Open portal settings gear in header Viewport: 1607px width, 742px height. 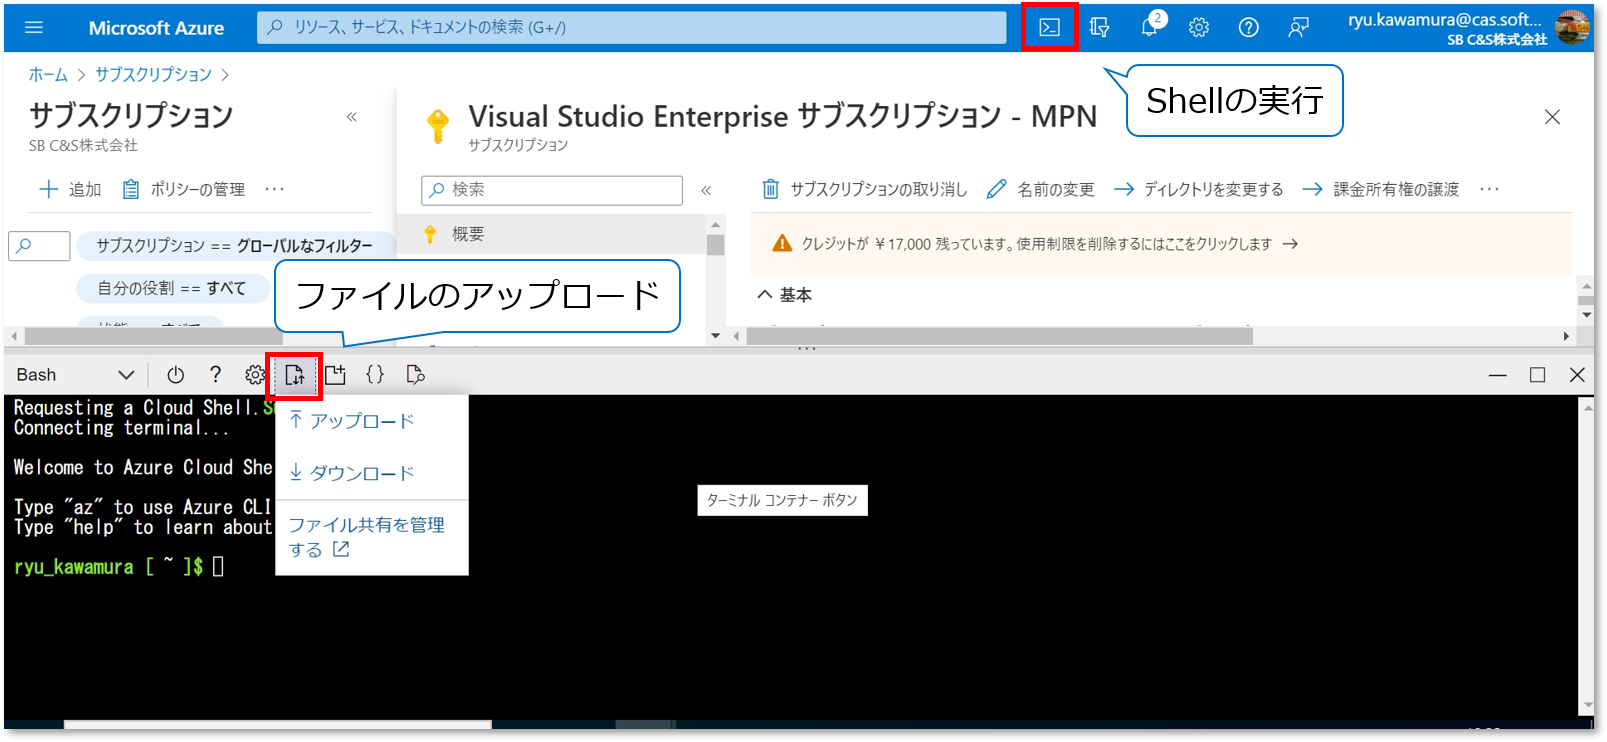coord(1199,28)
